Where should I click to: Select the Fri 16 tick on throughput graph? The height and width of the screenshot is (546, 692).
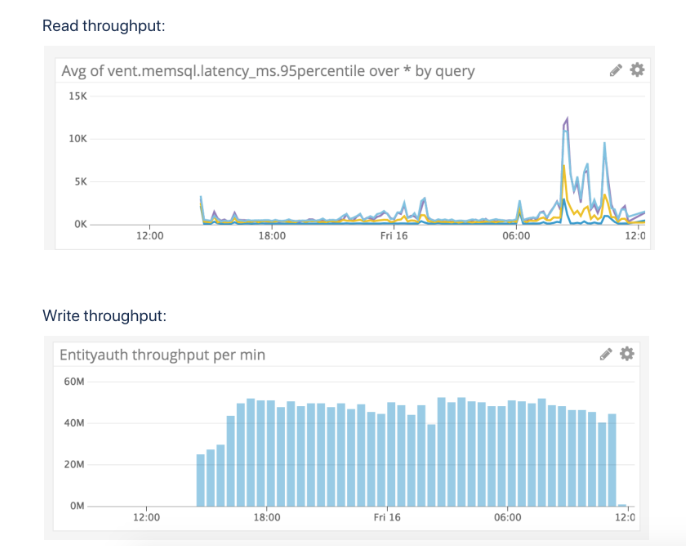[387, 517]
